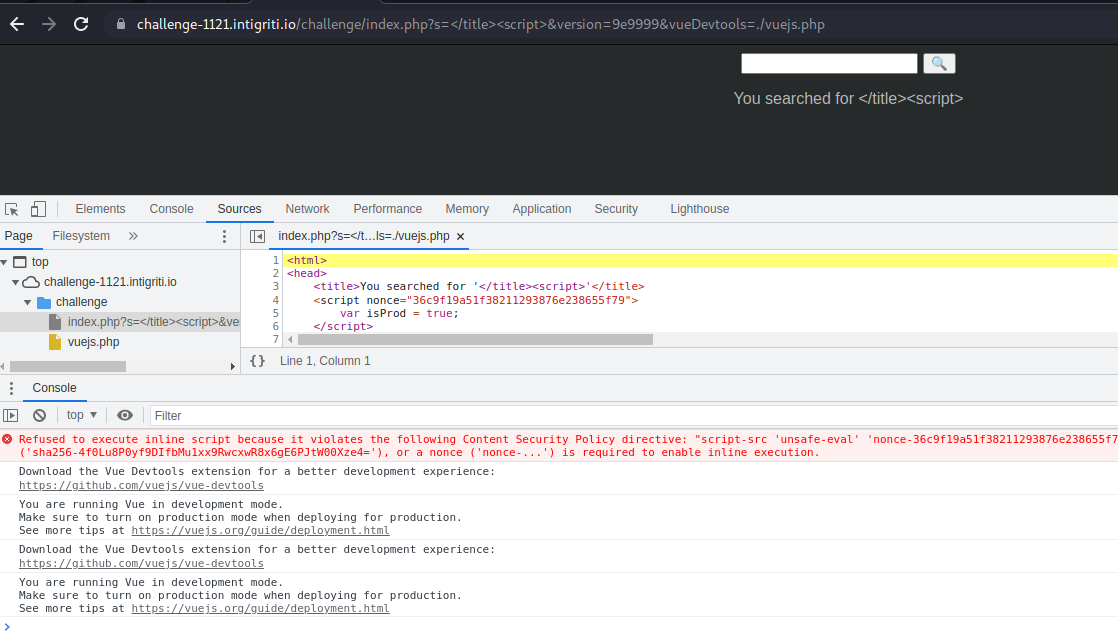Click into the page search box
The image size is (1118, 635).
829,63
